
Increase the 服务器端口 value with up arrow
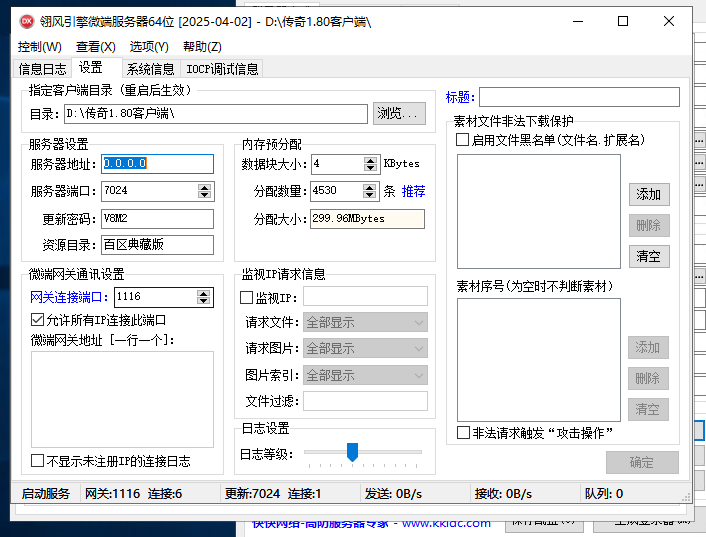(x=204, y=187)
